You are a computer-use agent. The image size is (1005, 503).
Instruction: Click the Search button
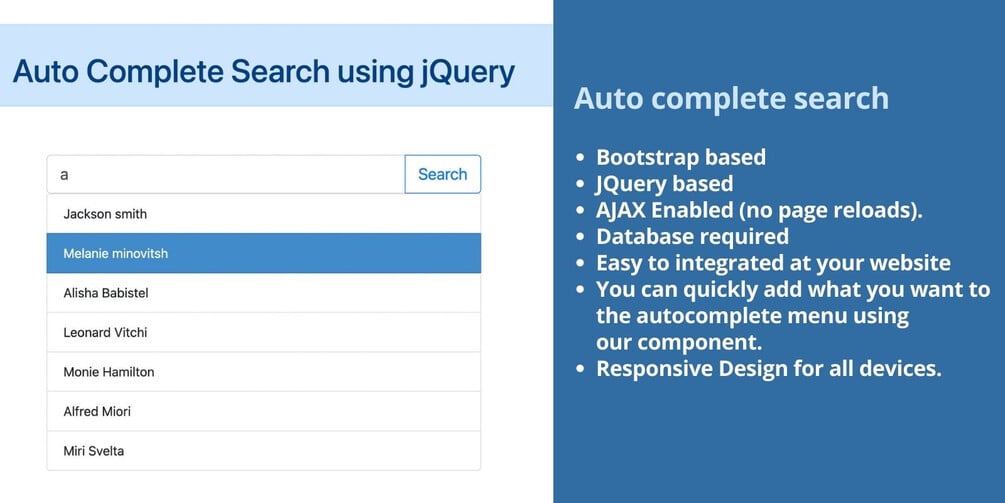coord(442,174)
